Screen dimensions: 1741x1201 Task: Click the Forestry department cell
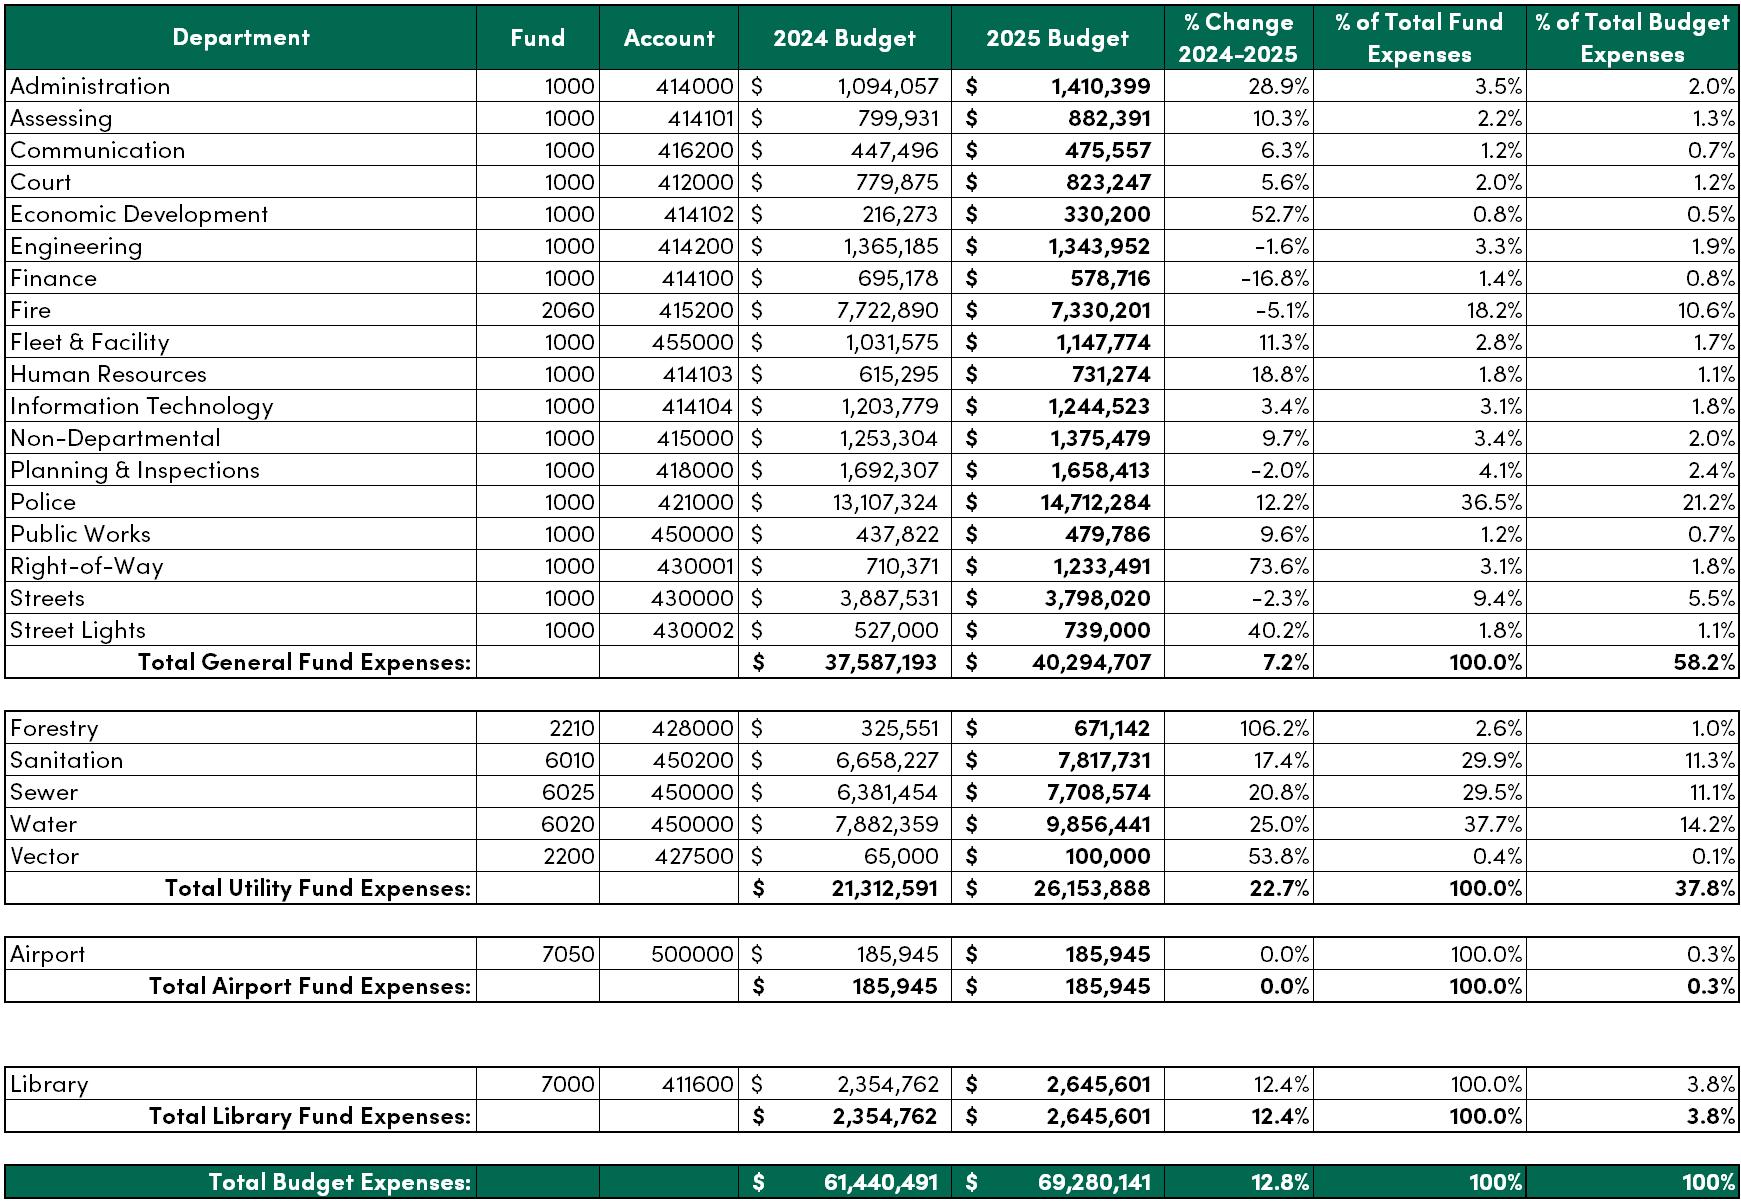point(241,728)
